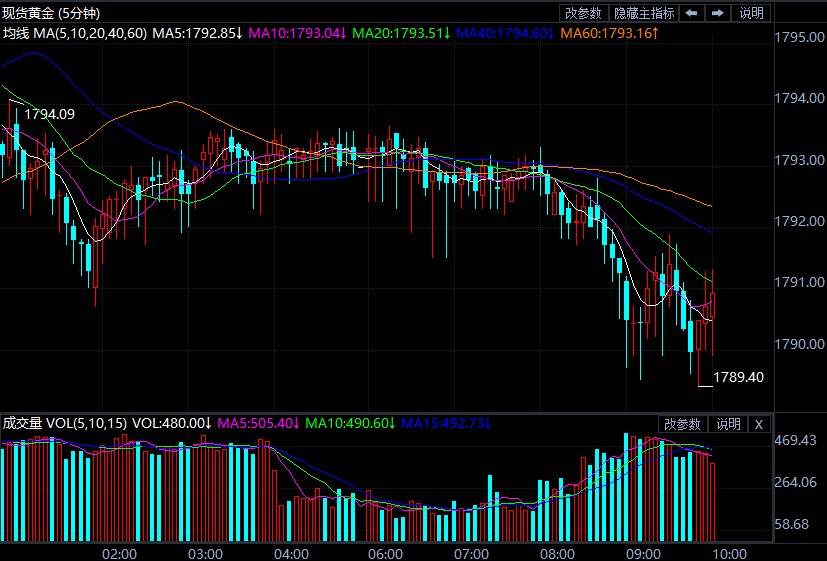827x561 pixels.
Task: Select the MA5:1792.85 value label
Action: (197, 33)
